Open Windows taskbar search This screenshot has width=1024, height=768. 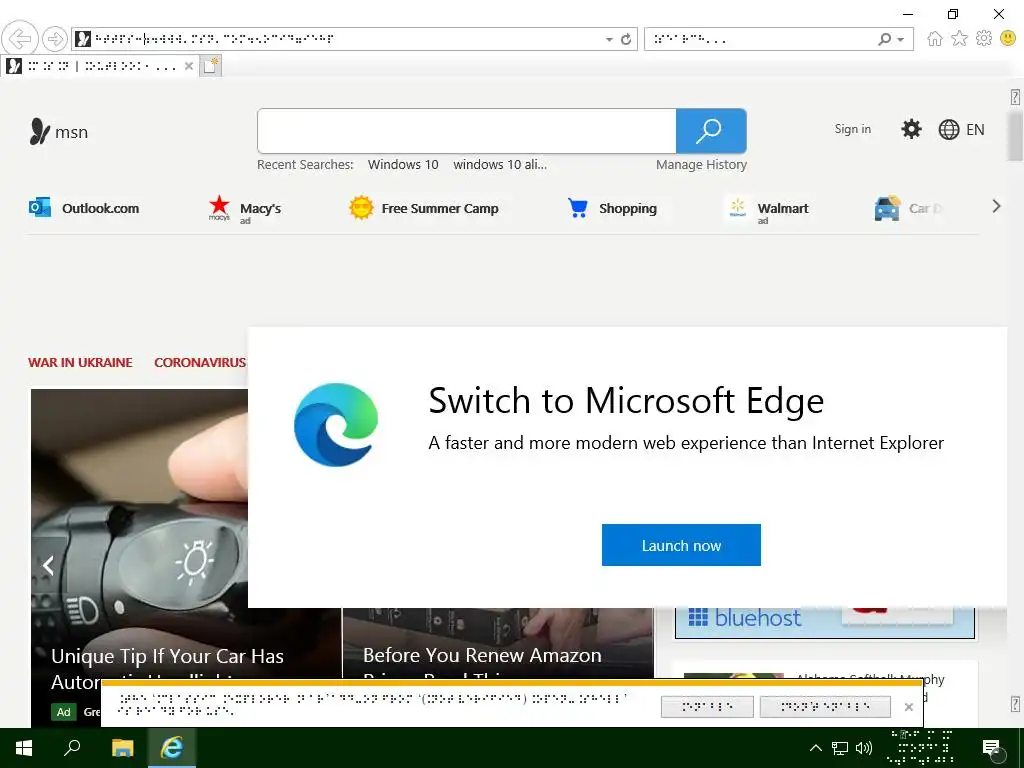point(72,748)
